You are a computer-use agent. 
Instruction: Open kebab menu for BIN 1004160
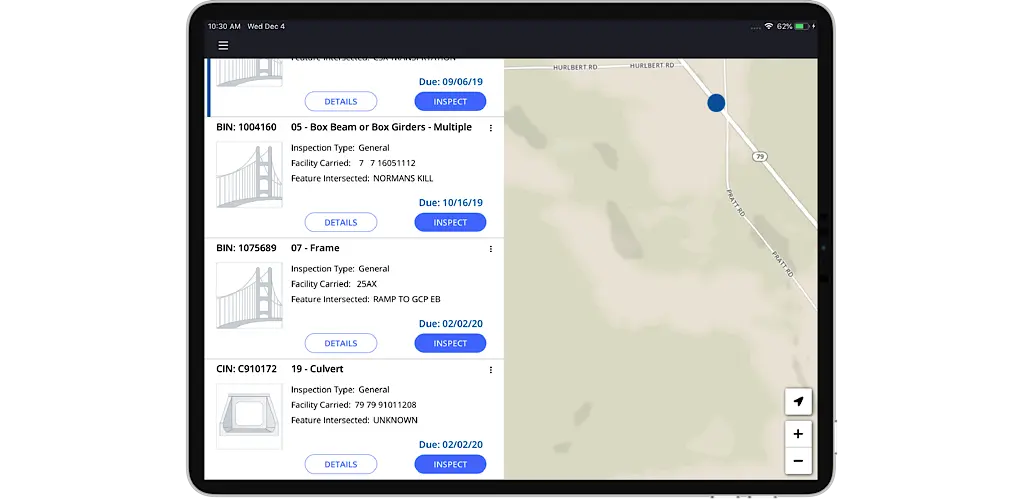[x=490, y=128]
